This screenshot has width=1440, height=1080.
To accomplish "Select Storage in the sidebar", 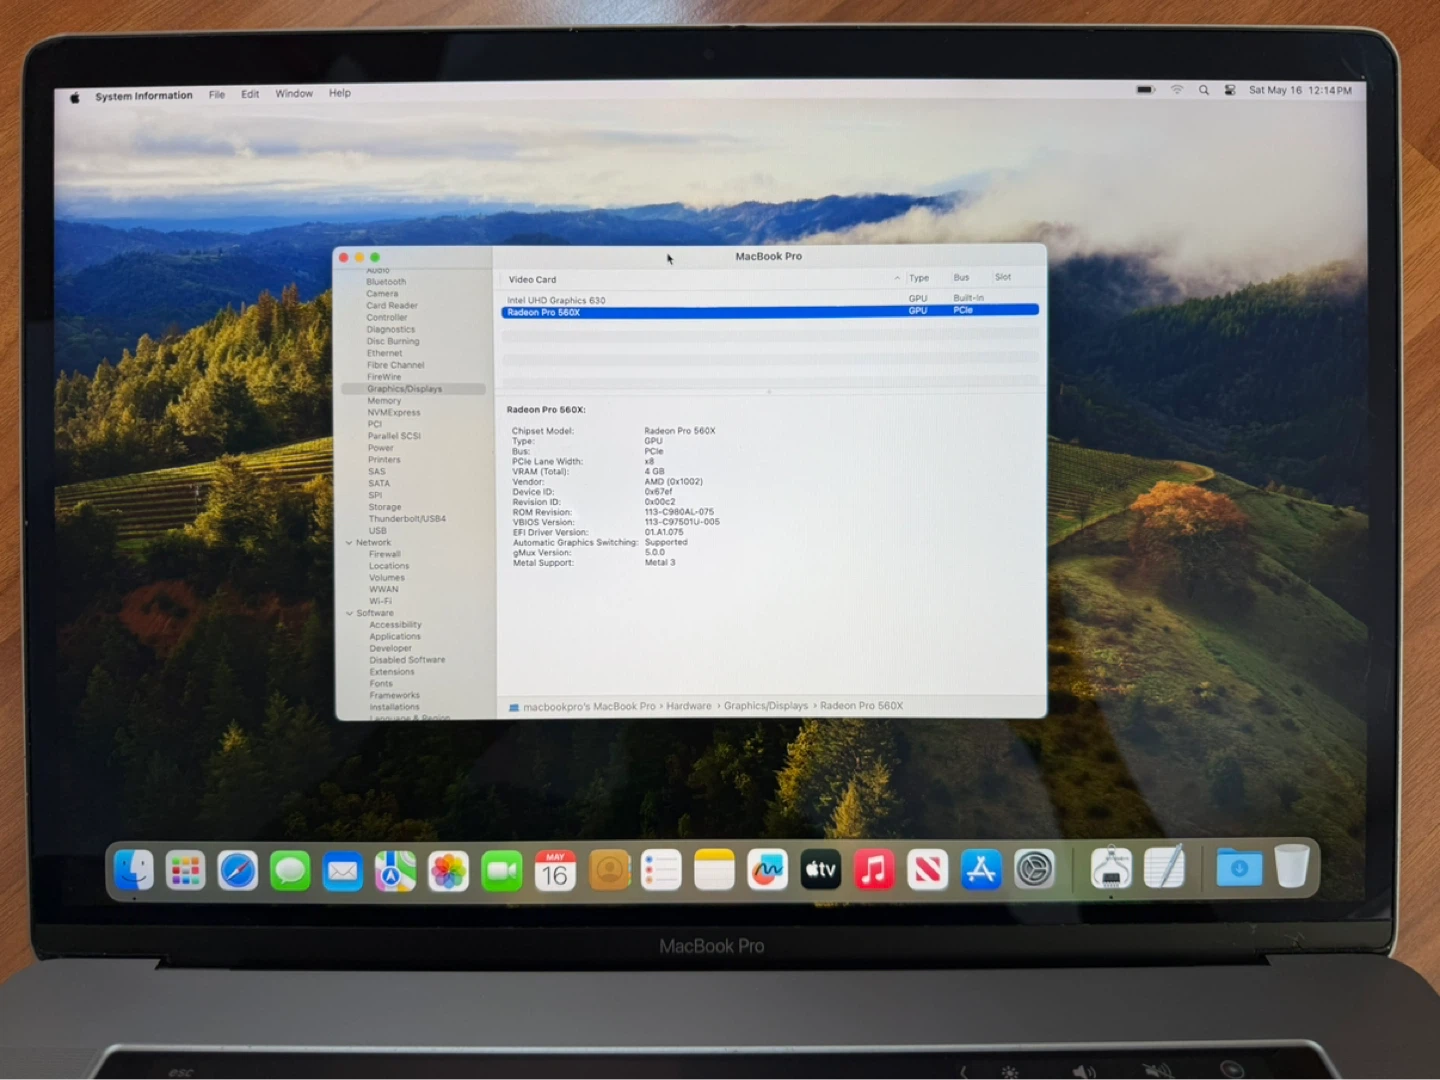I will click(385, 507).
